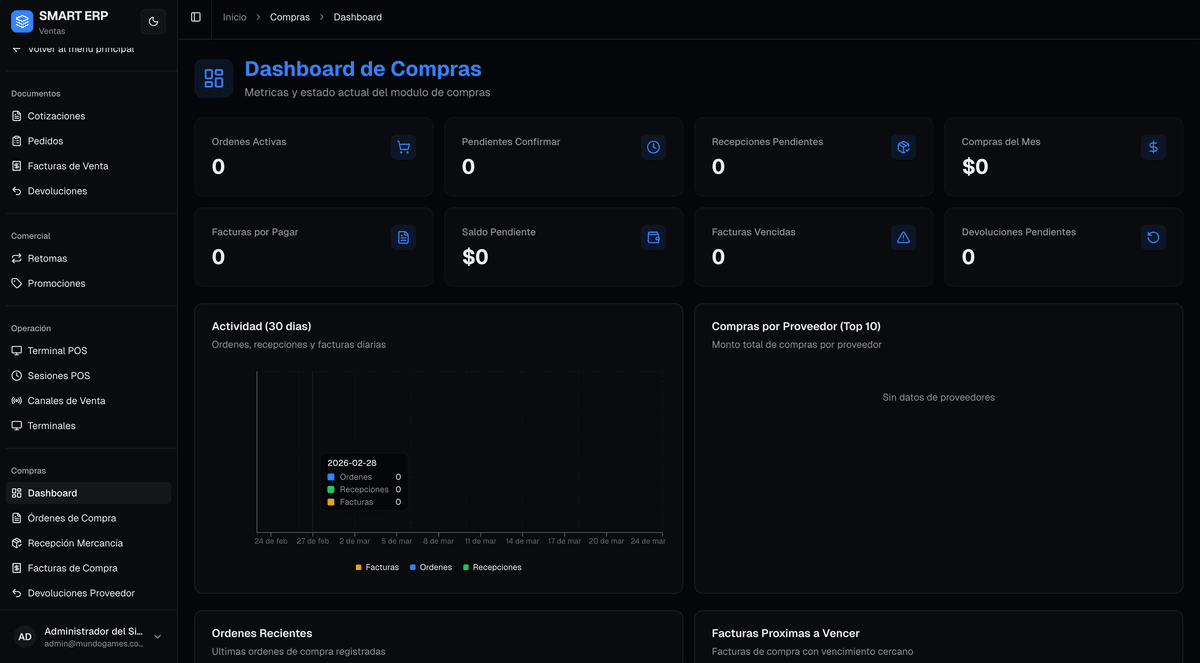The image size is (1200, 663).
Task: Click the refresh icon in Devoluciones Pendientes card
Action: click(x=1153, y=237)
